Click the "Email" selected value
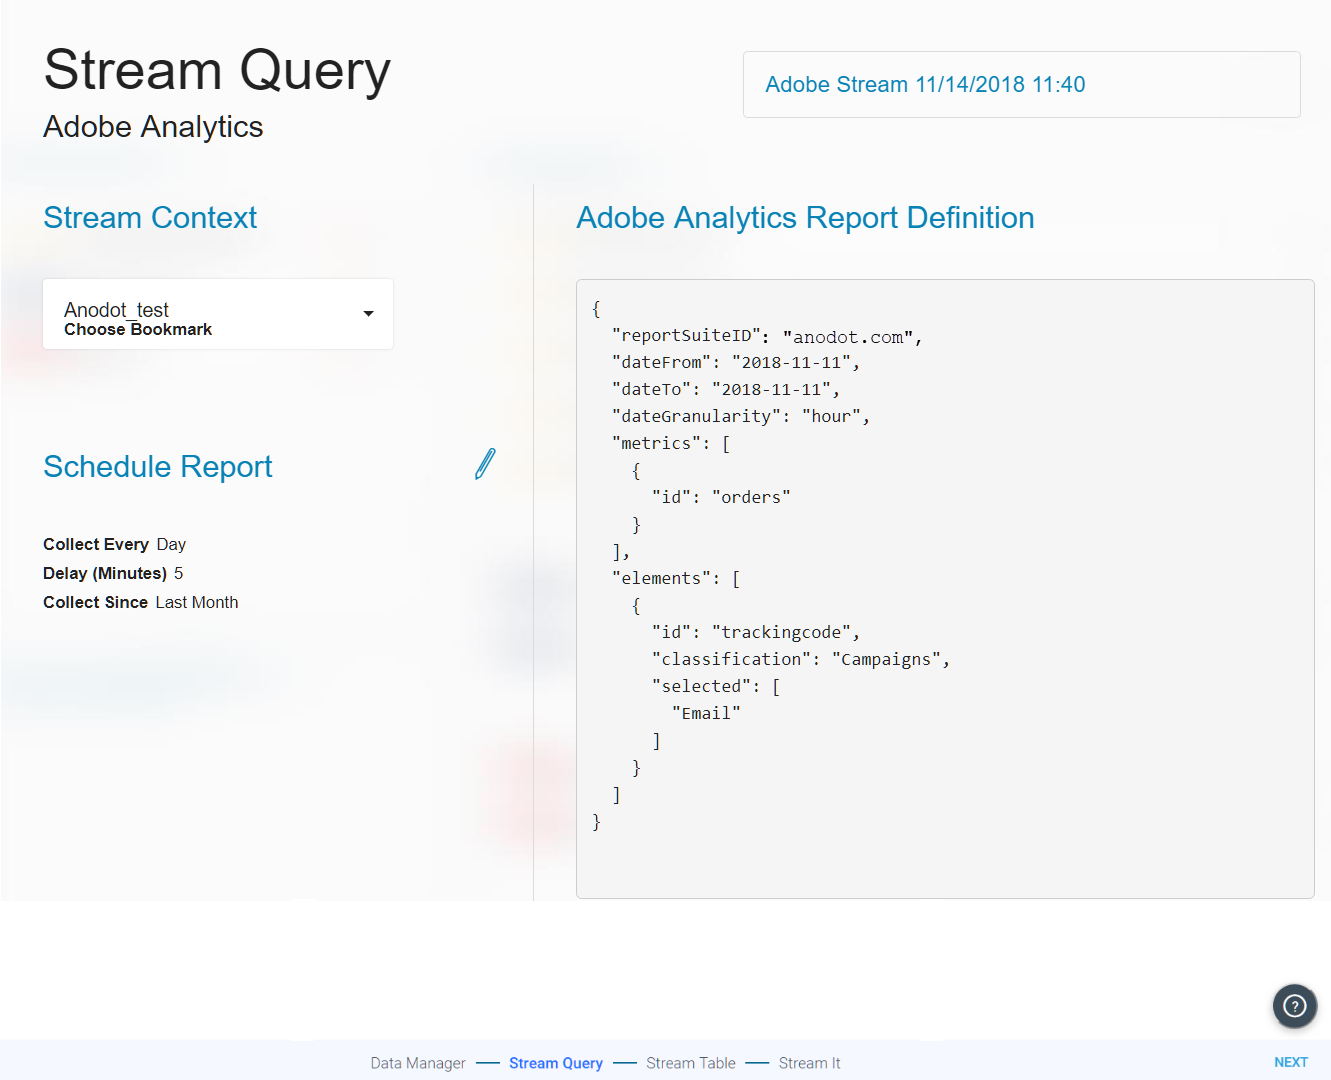The width and height of the screenshot is (1331, 1080). [x=706, y=714]
